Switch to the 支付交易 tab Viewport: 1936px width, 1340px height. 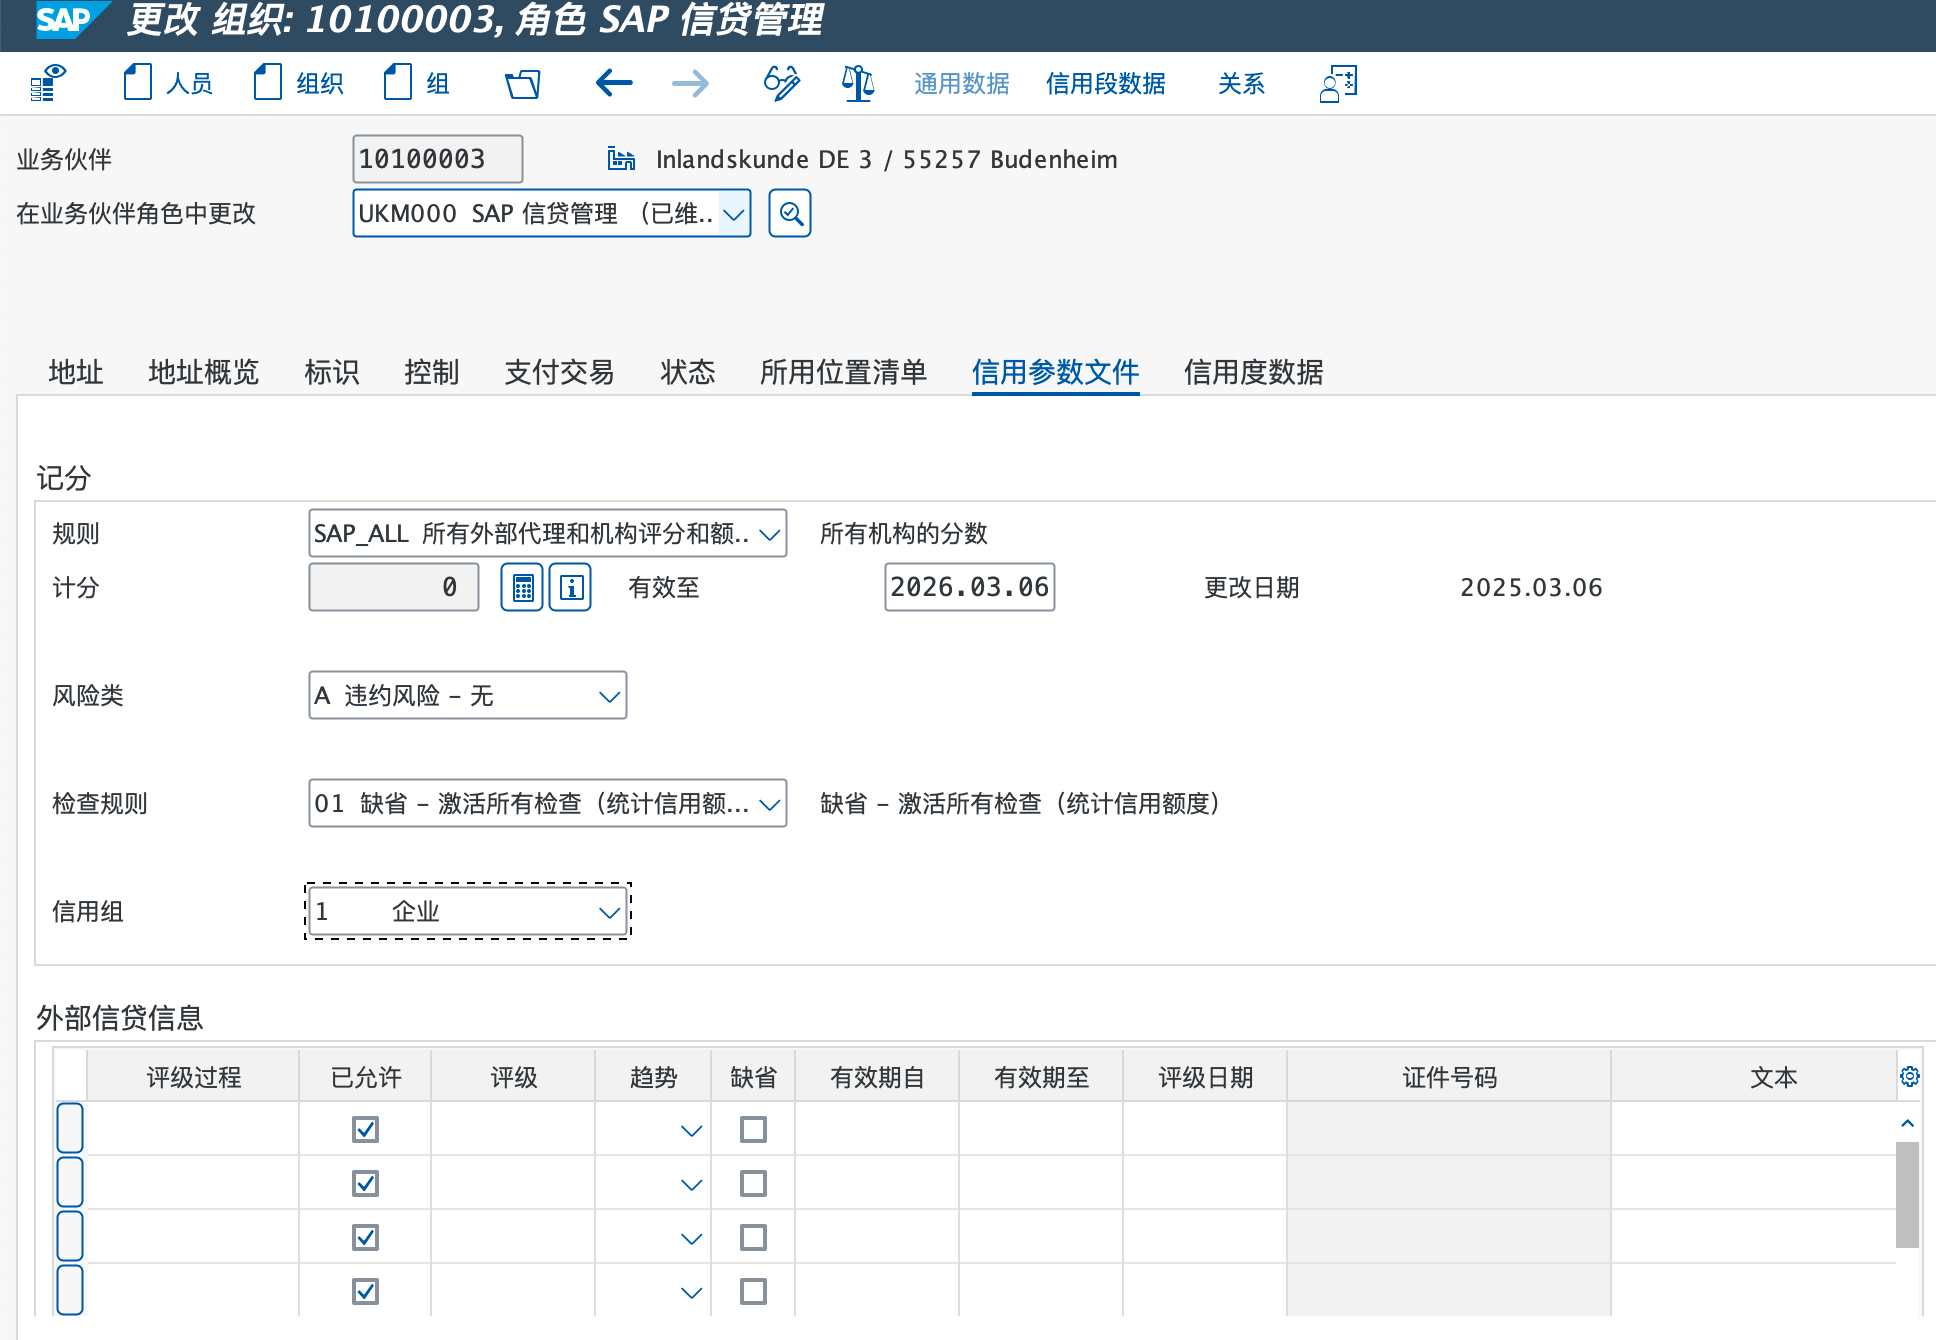pos(560,372)
